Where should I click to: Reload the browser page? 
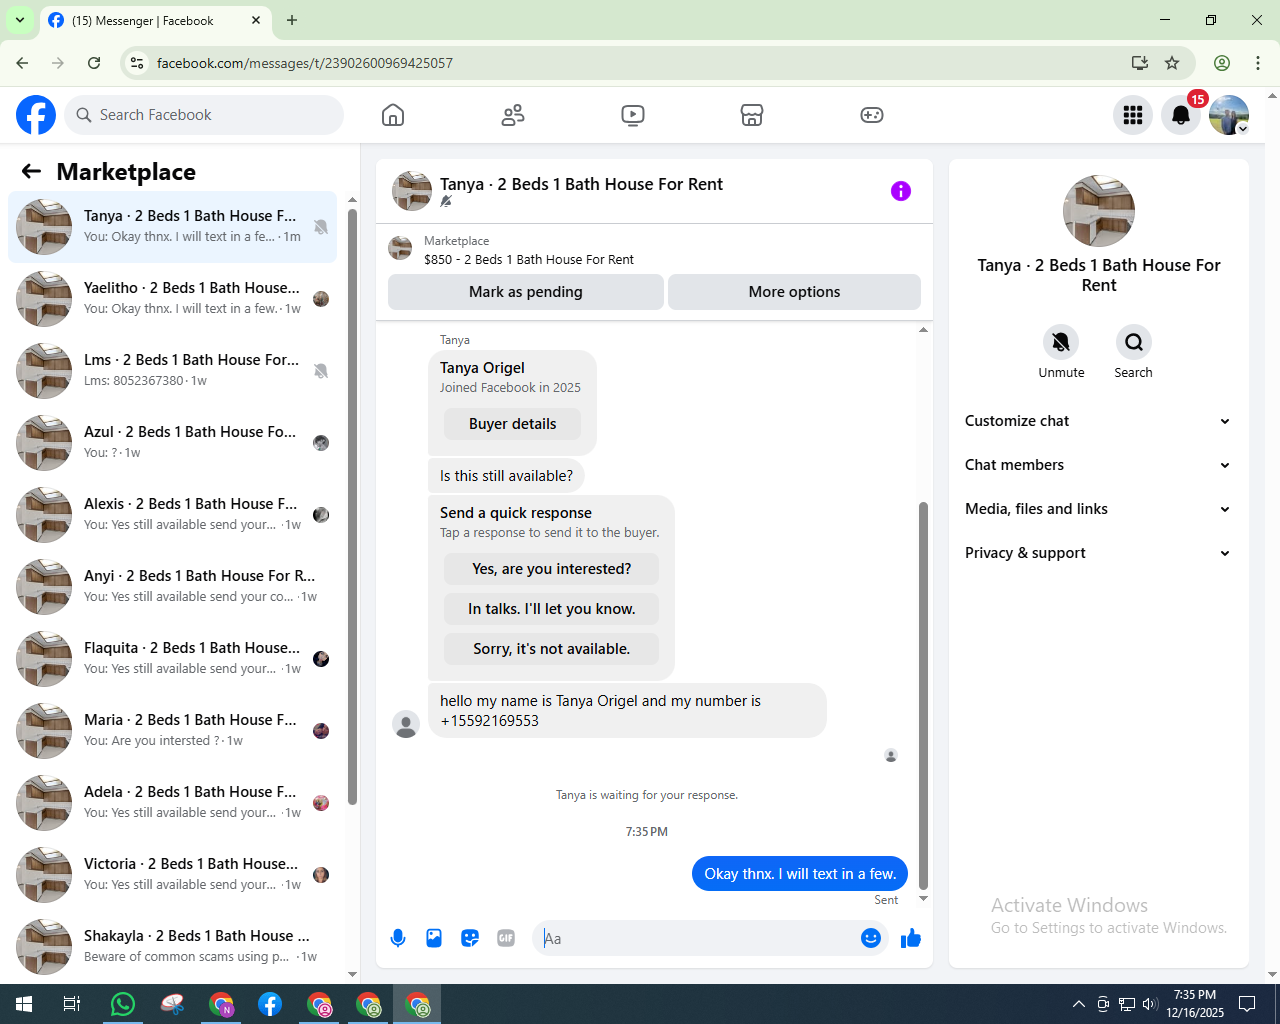tap(94, 63)
